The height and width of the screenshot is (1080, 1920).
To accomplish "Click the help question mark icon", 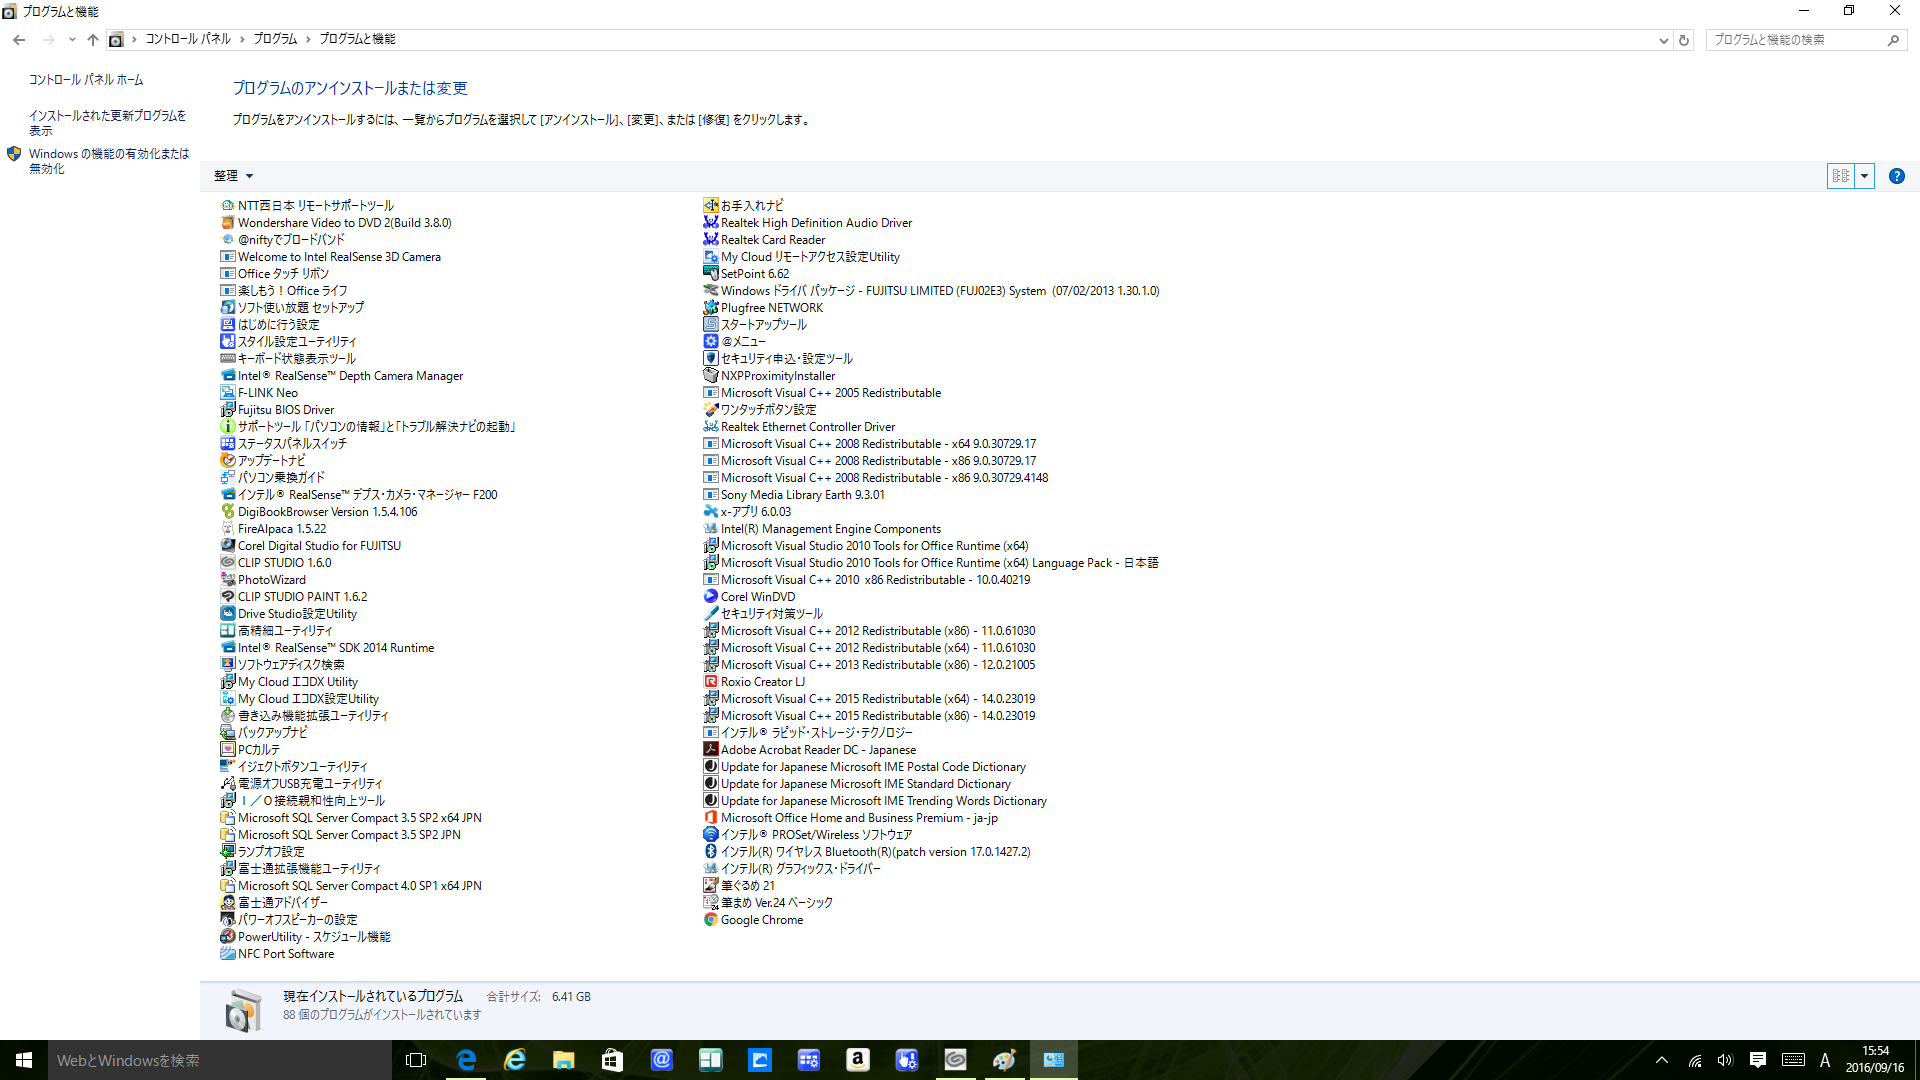I will coord(1896,176).
